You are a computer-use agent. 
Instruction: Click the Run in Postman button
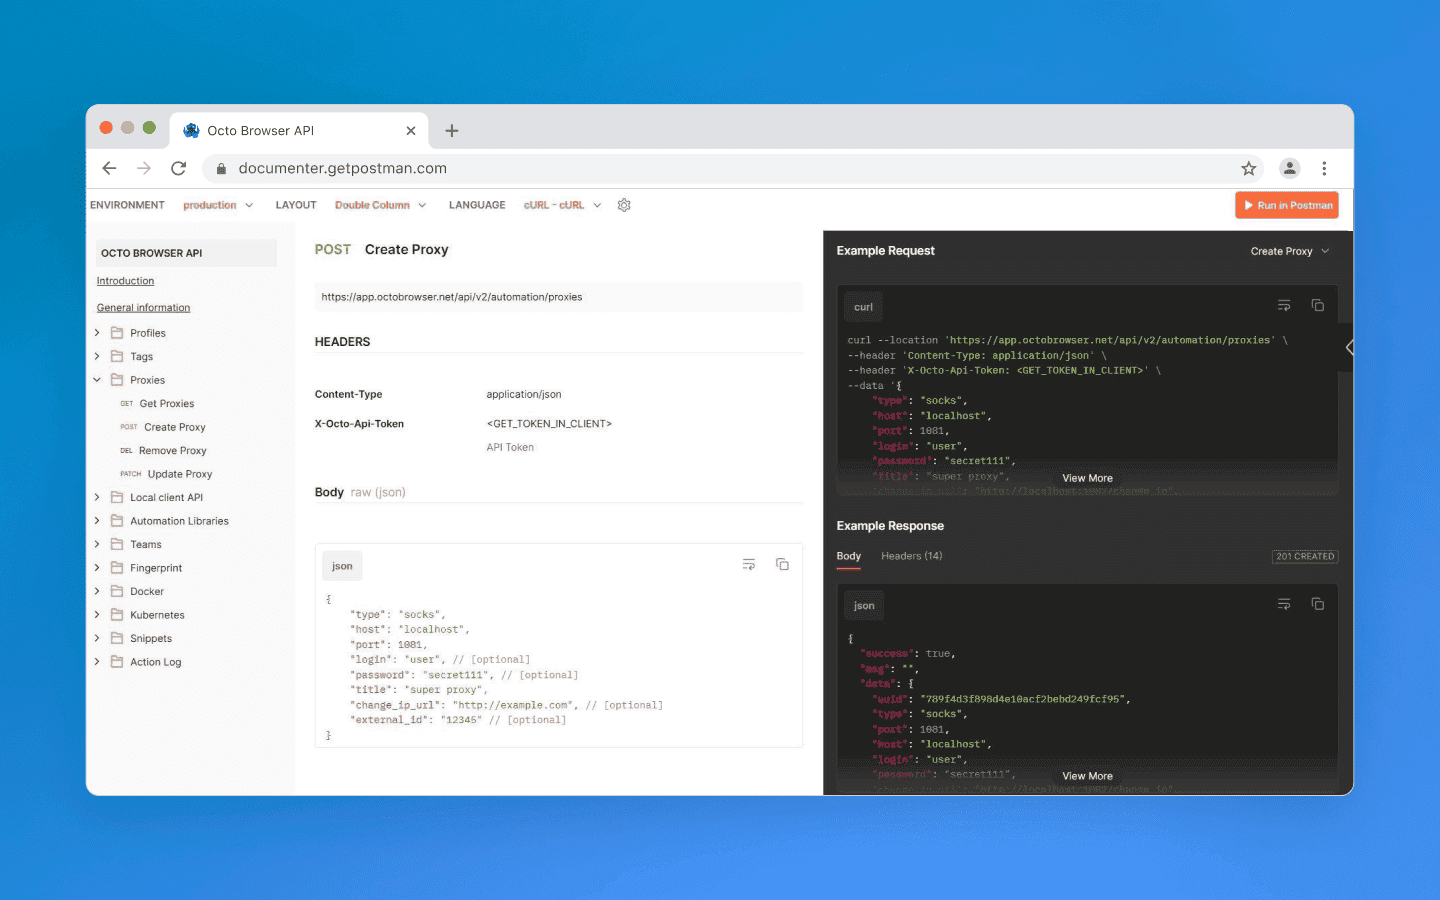1287,205
